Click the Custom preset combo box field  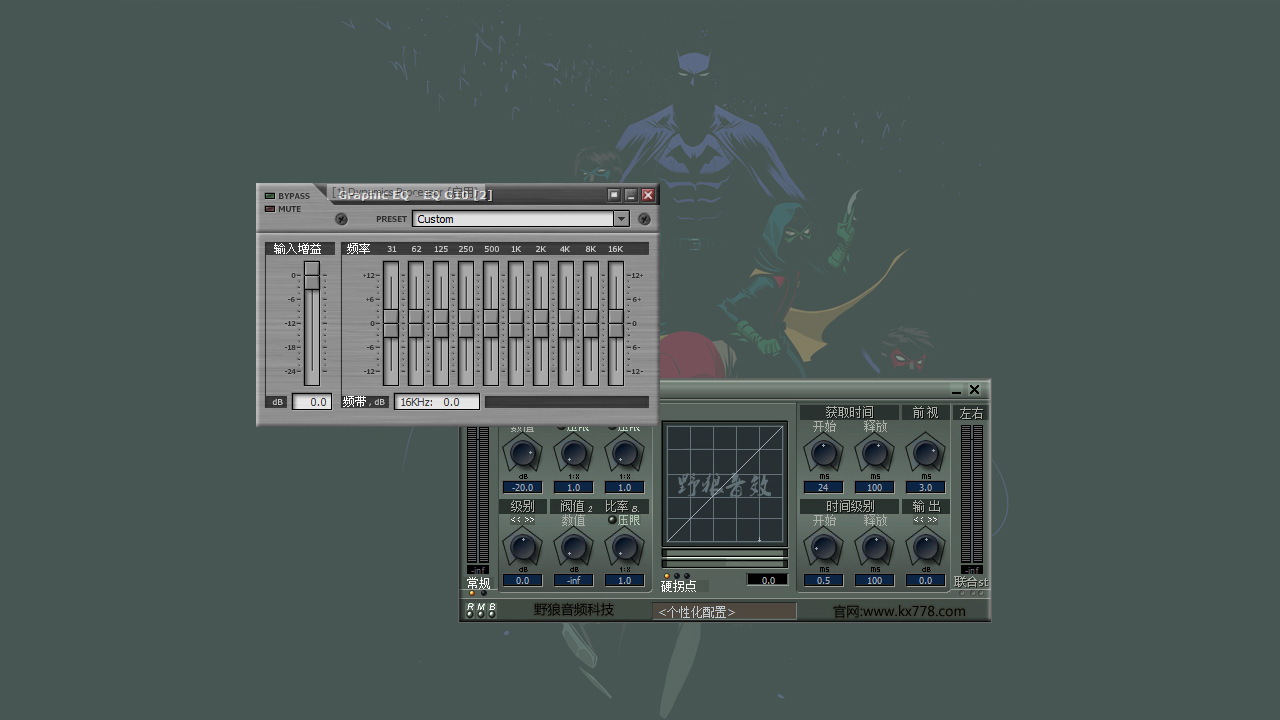[x=512, y=219]
